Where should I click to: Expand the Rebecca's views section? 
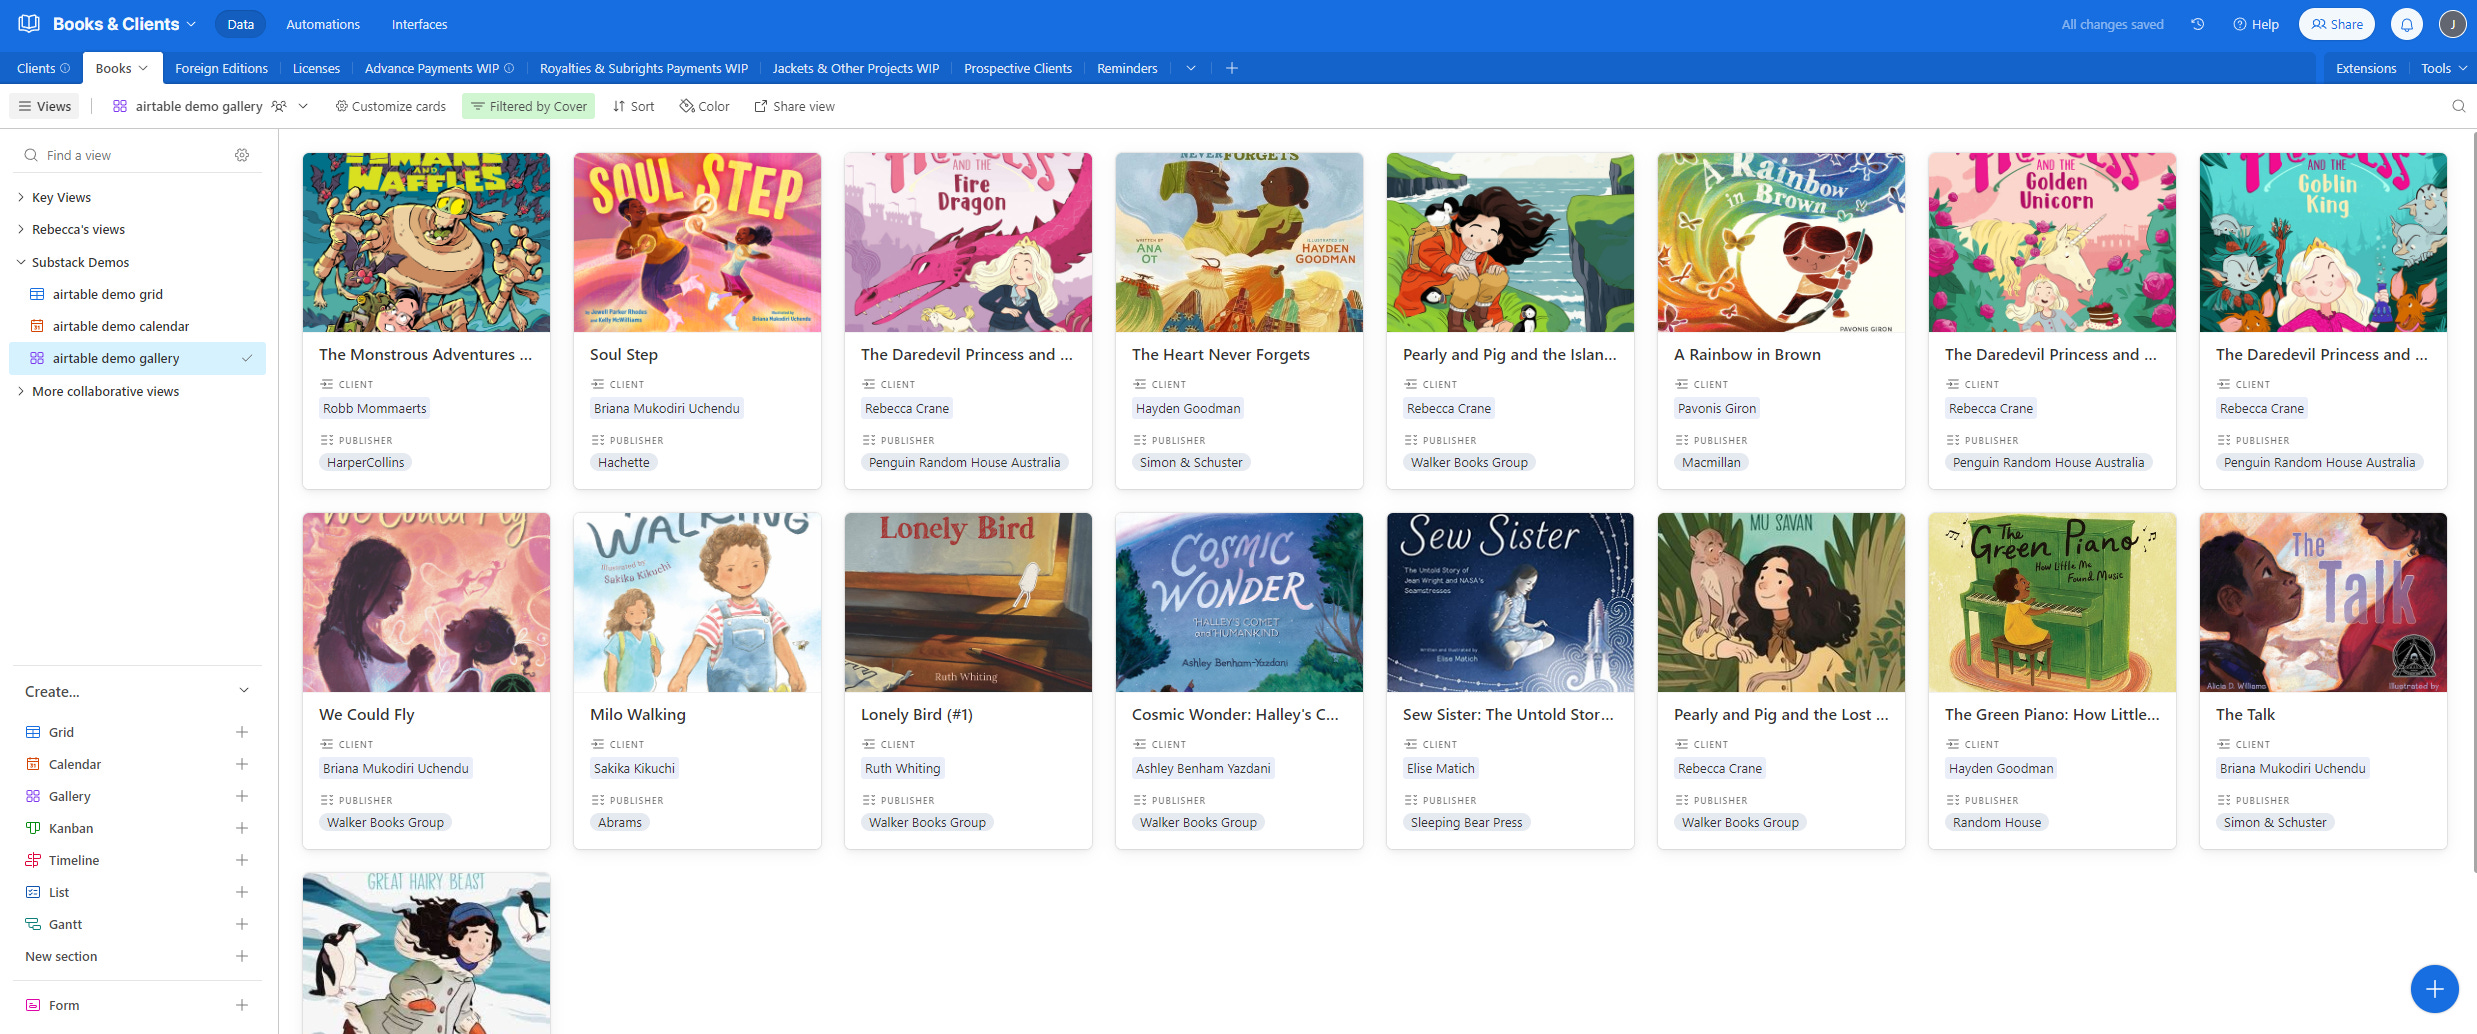coord(21,229)
